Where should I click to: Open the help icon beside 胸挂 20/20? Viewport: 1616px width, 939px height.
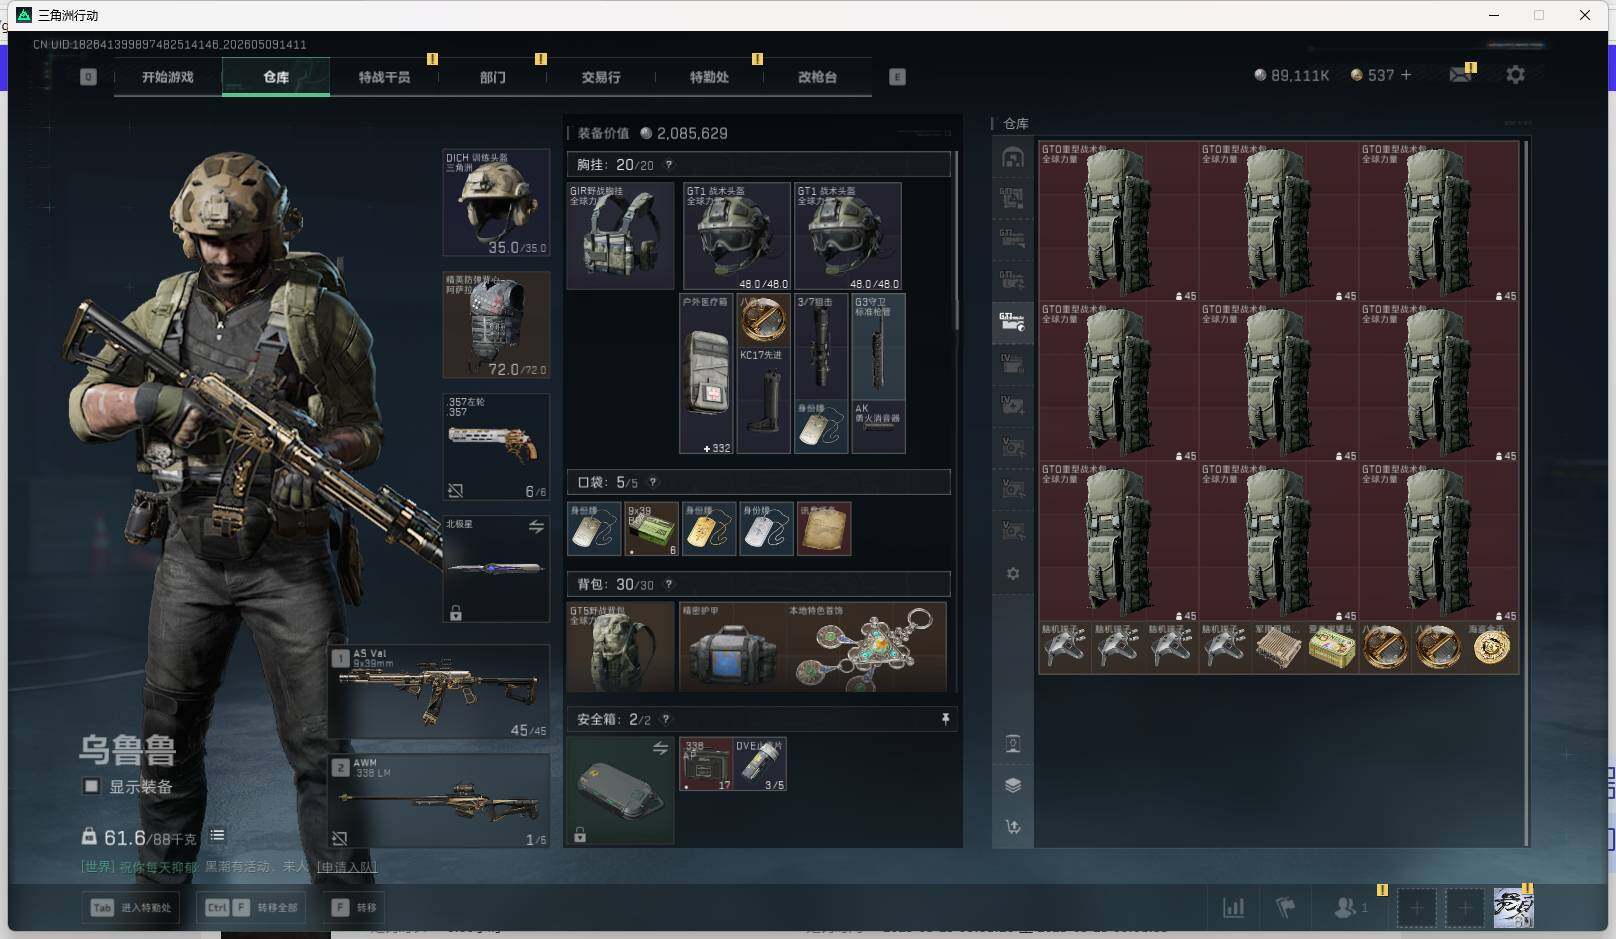click(668, 165)
